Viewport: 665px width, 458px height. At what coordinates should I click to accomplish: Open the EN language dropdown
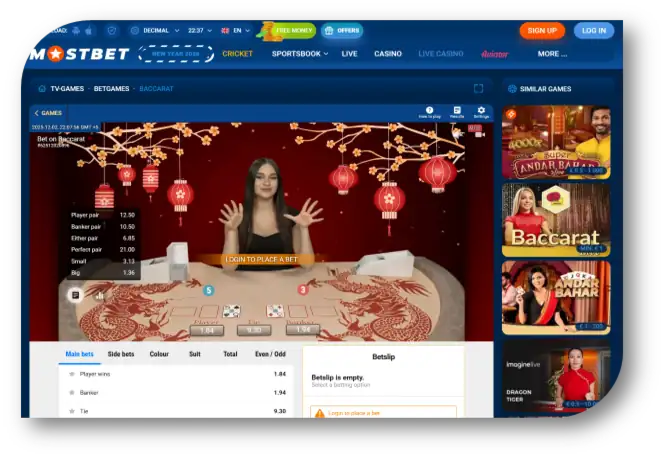coord(235,31)
